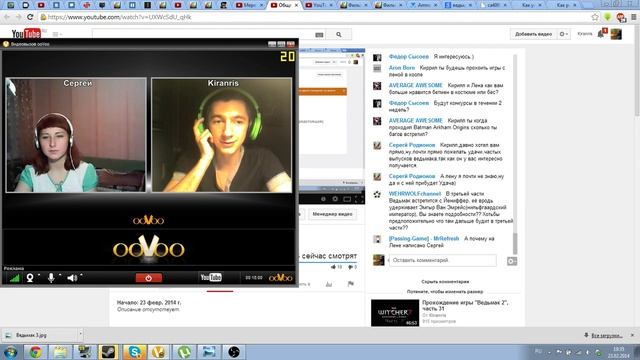Open the YouTube guide menu next to the logo
640x360 pixels.
pyautogui.click(x=57, y=34)
